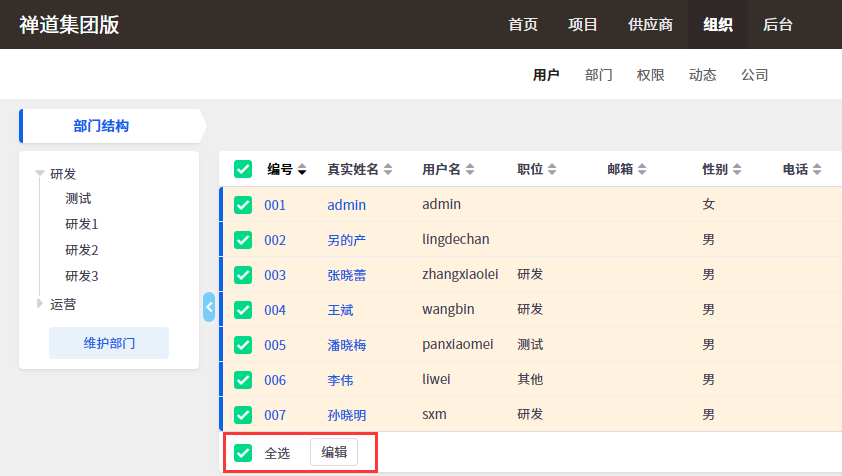Uncheck the checkbox for user 001
The width and height of the screenshot is (842, 476).
pyautogui.click(x=243, y=205)
